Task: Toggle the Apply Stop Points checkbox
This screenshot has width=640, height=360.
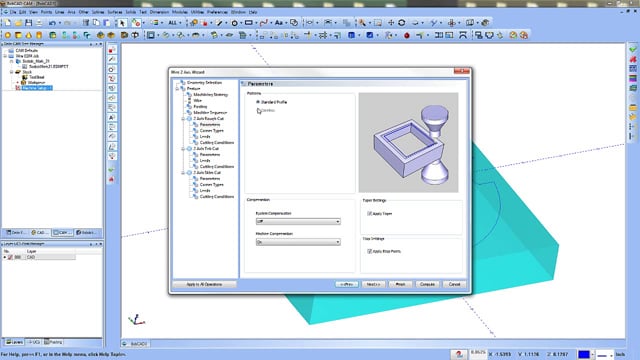Action: pos(369,251)
